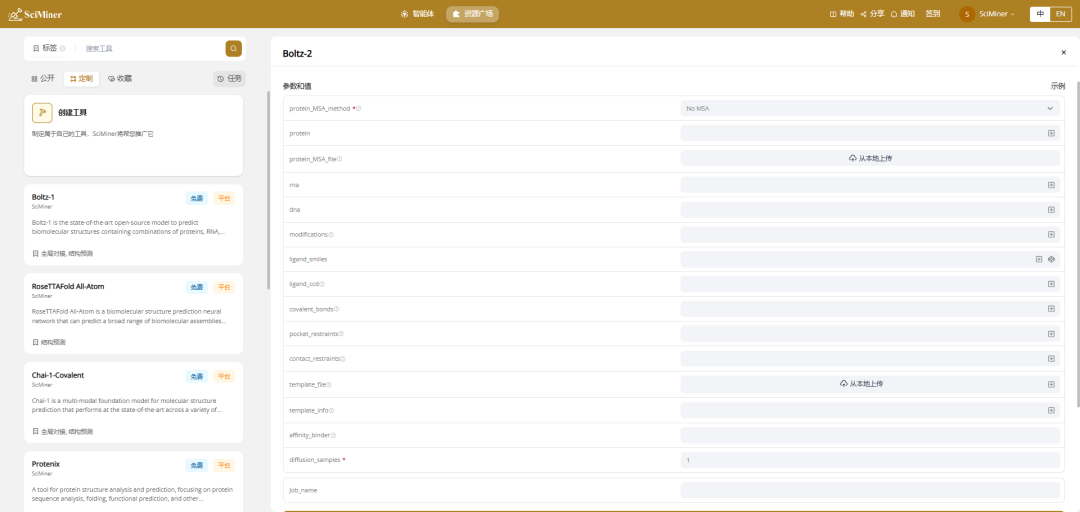The width and height of the screenshot is (1080, 512).
Task: Click the left tool list scrollbar
Action: pyautogui.click(x=268, y=190)
